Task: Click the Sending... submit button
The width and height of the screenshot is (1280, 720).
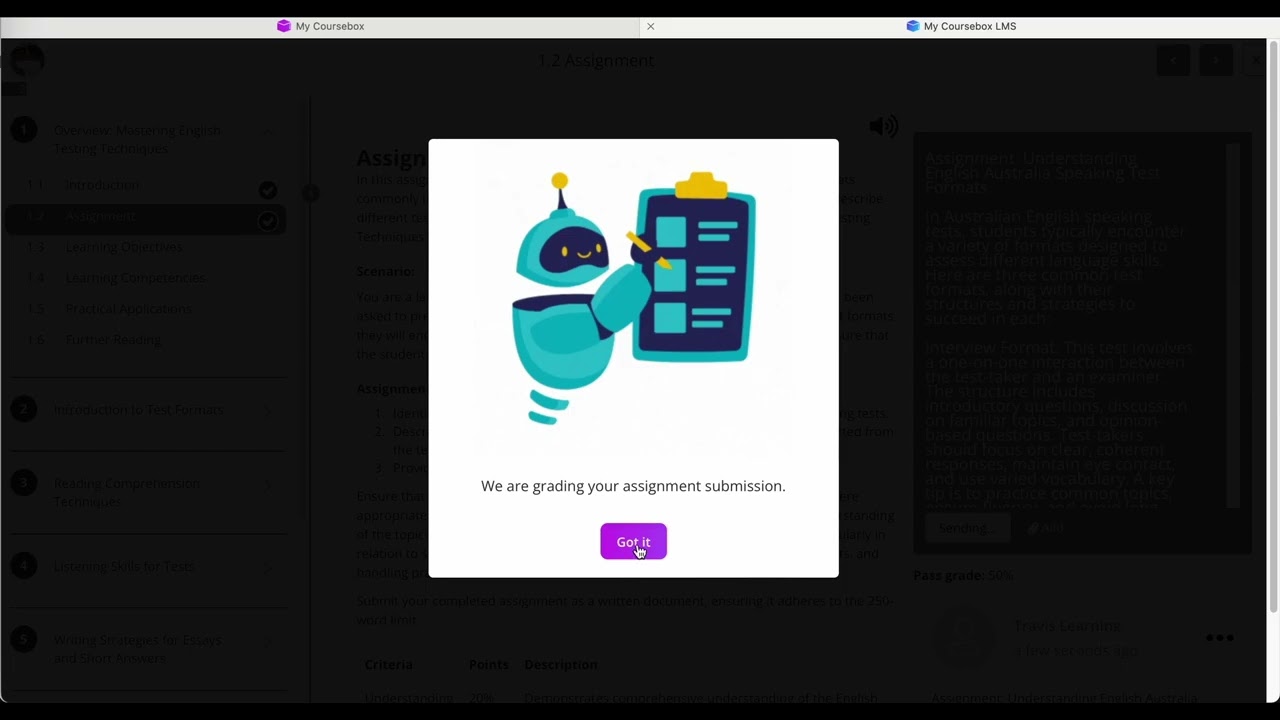Action: (967, 528)
